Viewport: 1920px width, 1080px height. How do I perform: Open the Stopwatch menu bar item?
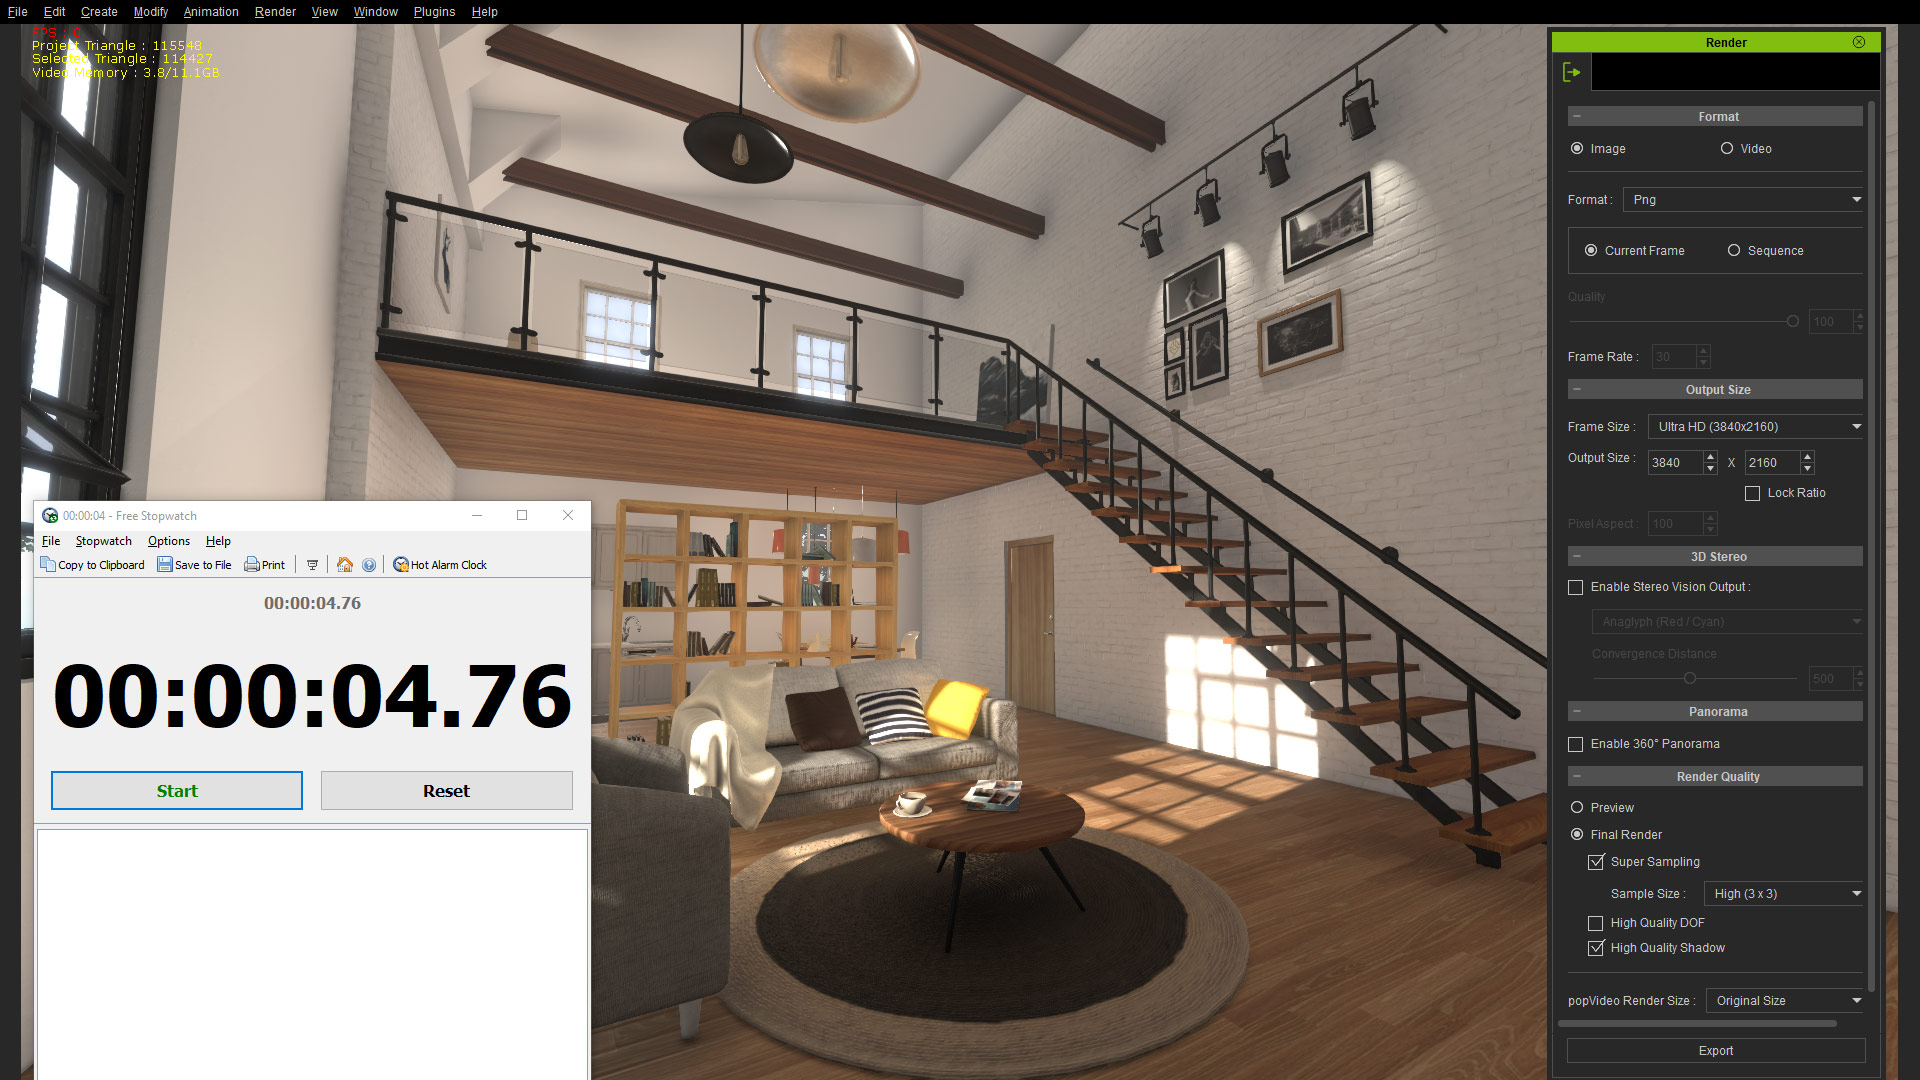tap(103, 541)
